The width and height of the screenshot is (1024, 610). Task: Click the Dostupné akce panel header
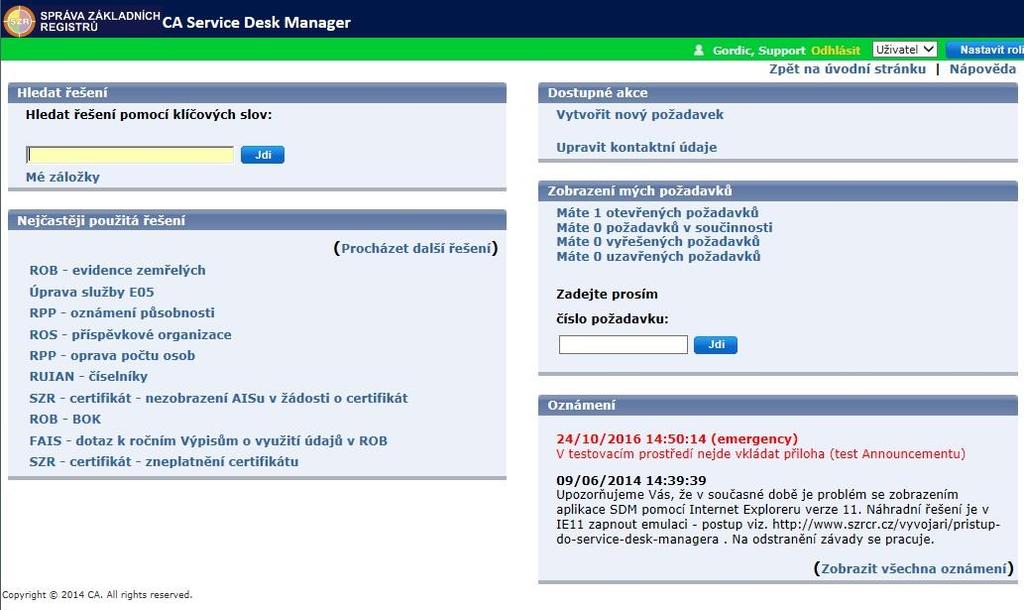point(778,93)
